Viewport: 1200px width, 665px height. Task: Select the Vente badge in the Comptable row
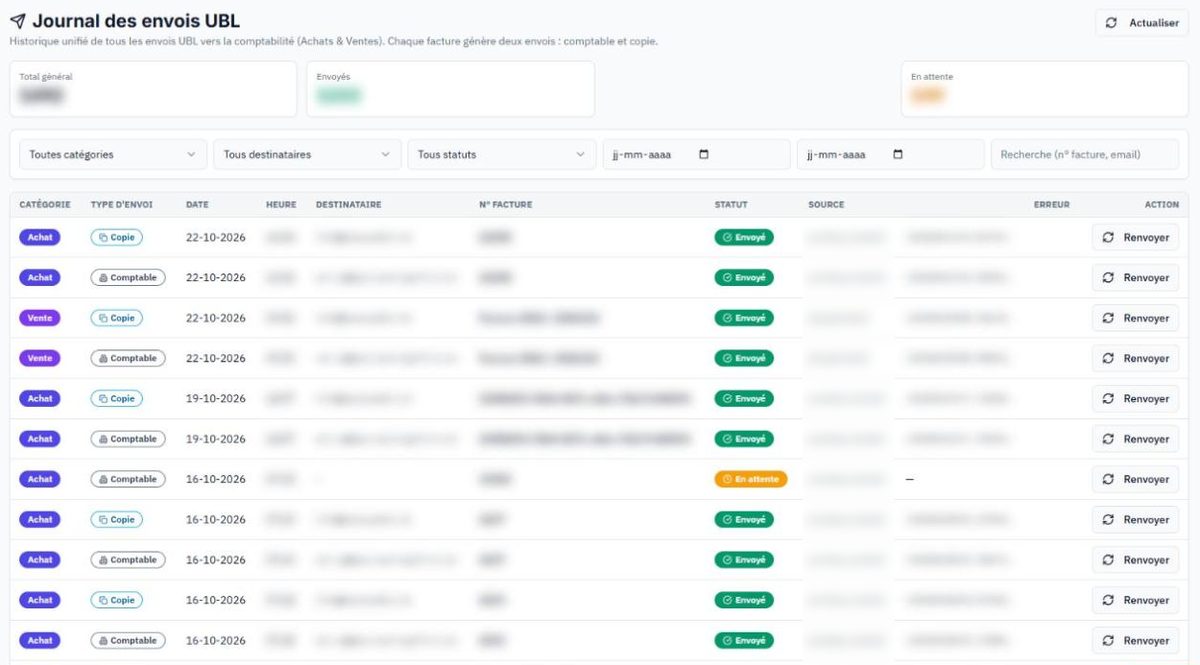[x=40, y=358]
